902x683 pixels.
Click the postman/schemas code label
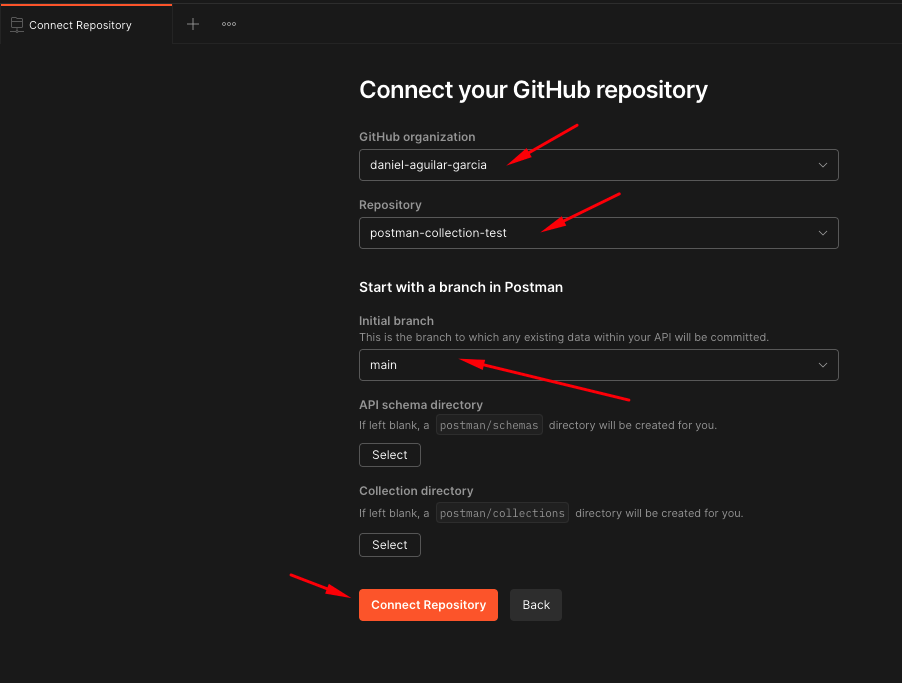[489, 425]
